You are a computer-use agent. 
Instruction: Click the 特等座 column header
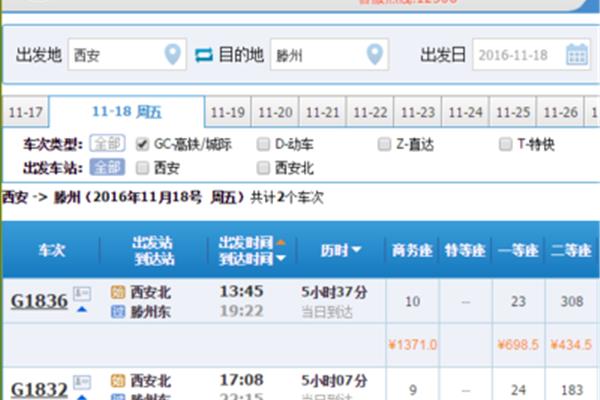[x=465, y=250]
